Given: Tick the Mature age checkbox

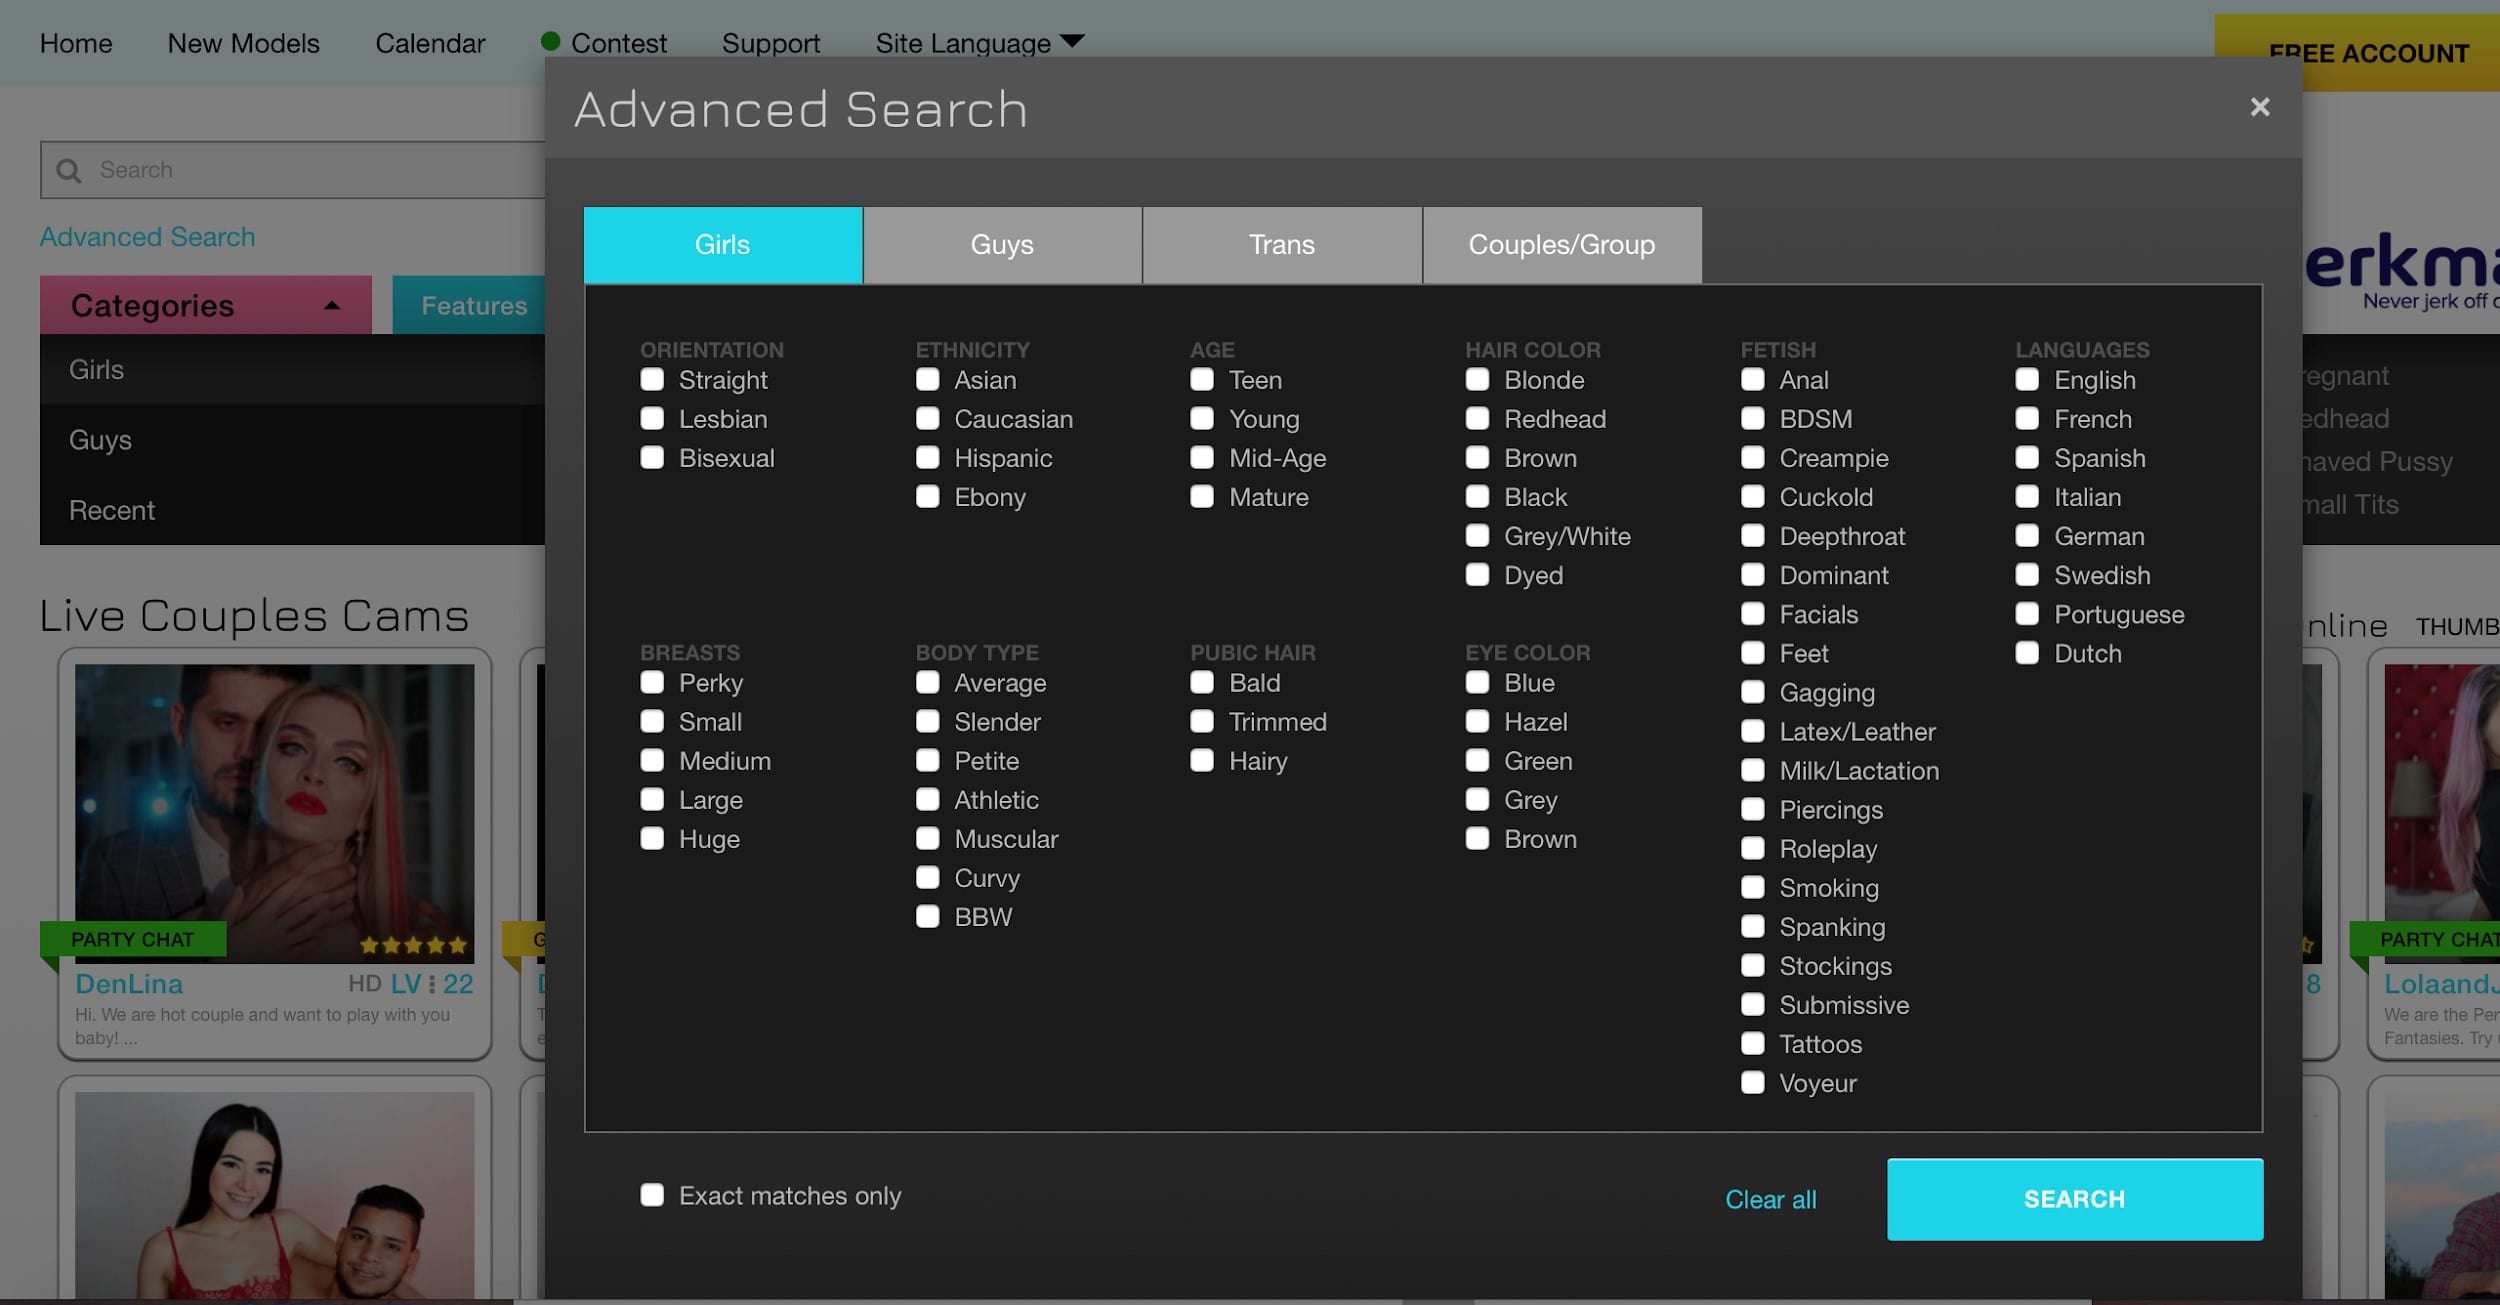Looking at the screenshot, I should coord(1202,497).
